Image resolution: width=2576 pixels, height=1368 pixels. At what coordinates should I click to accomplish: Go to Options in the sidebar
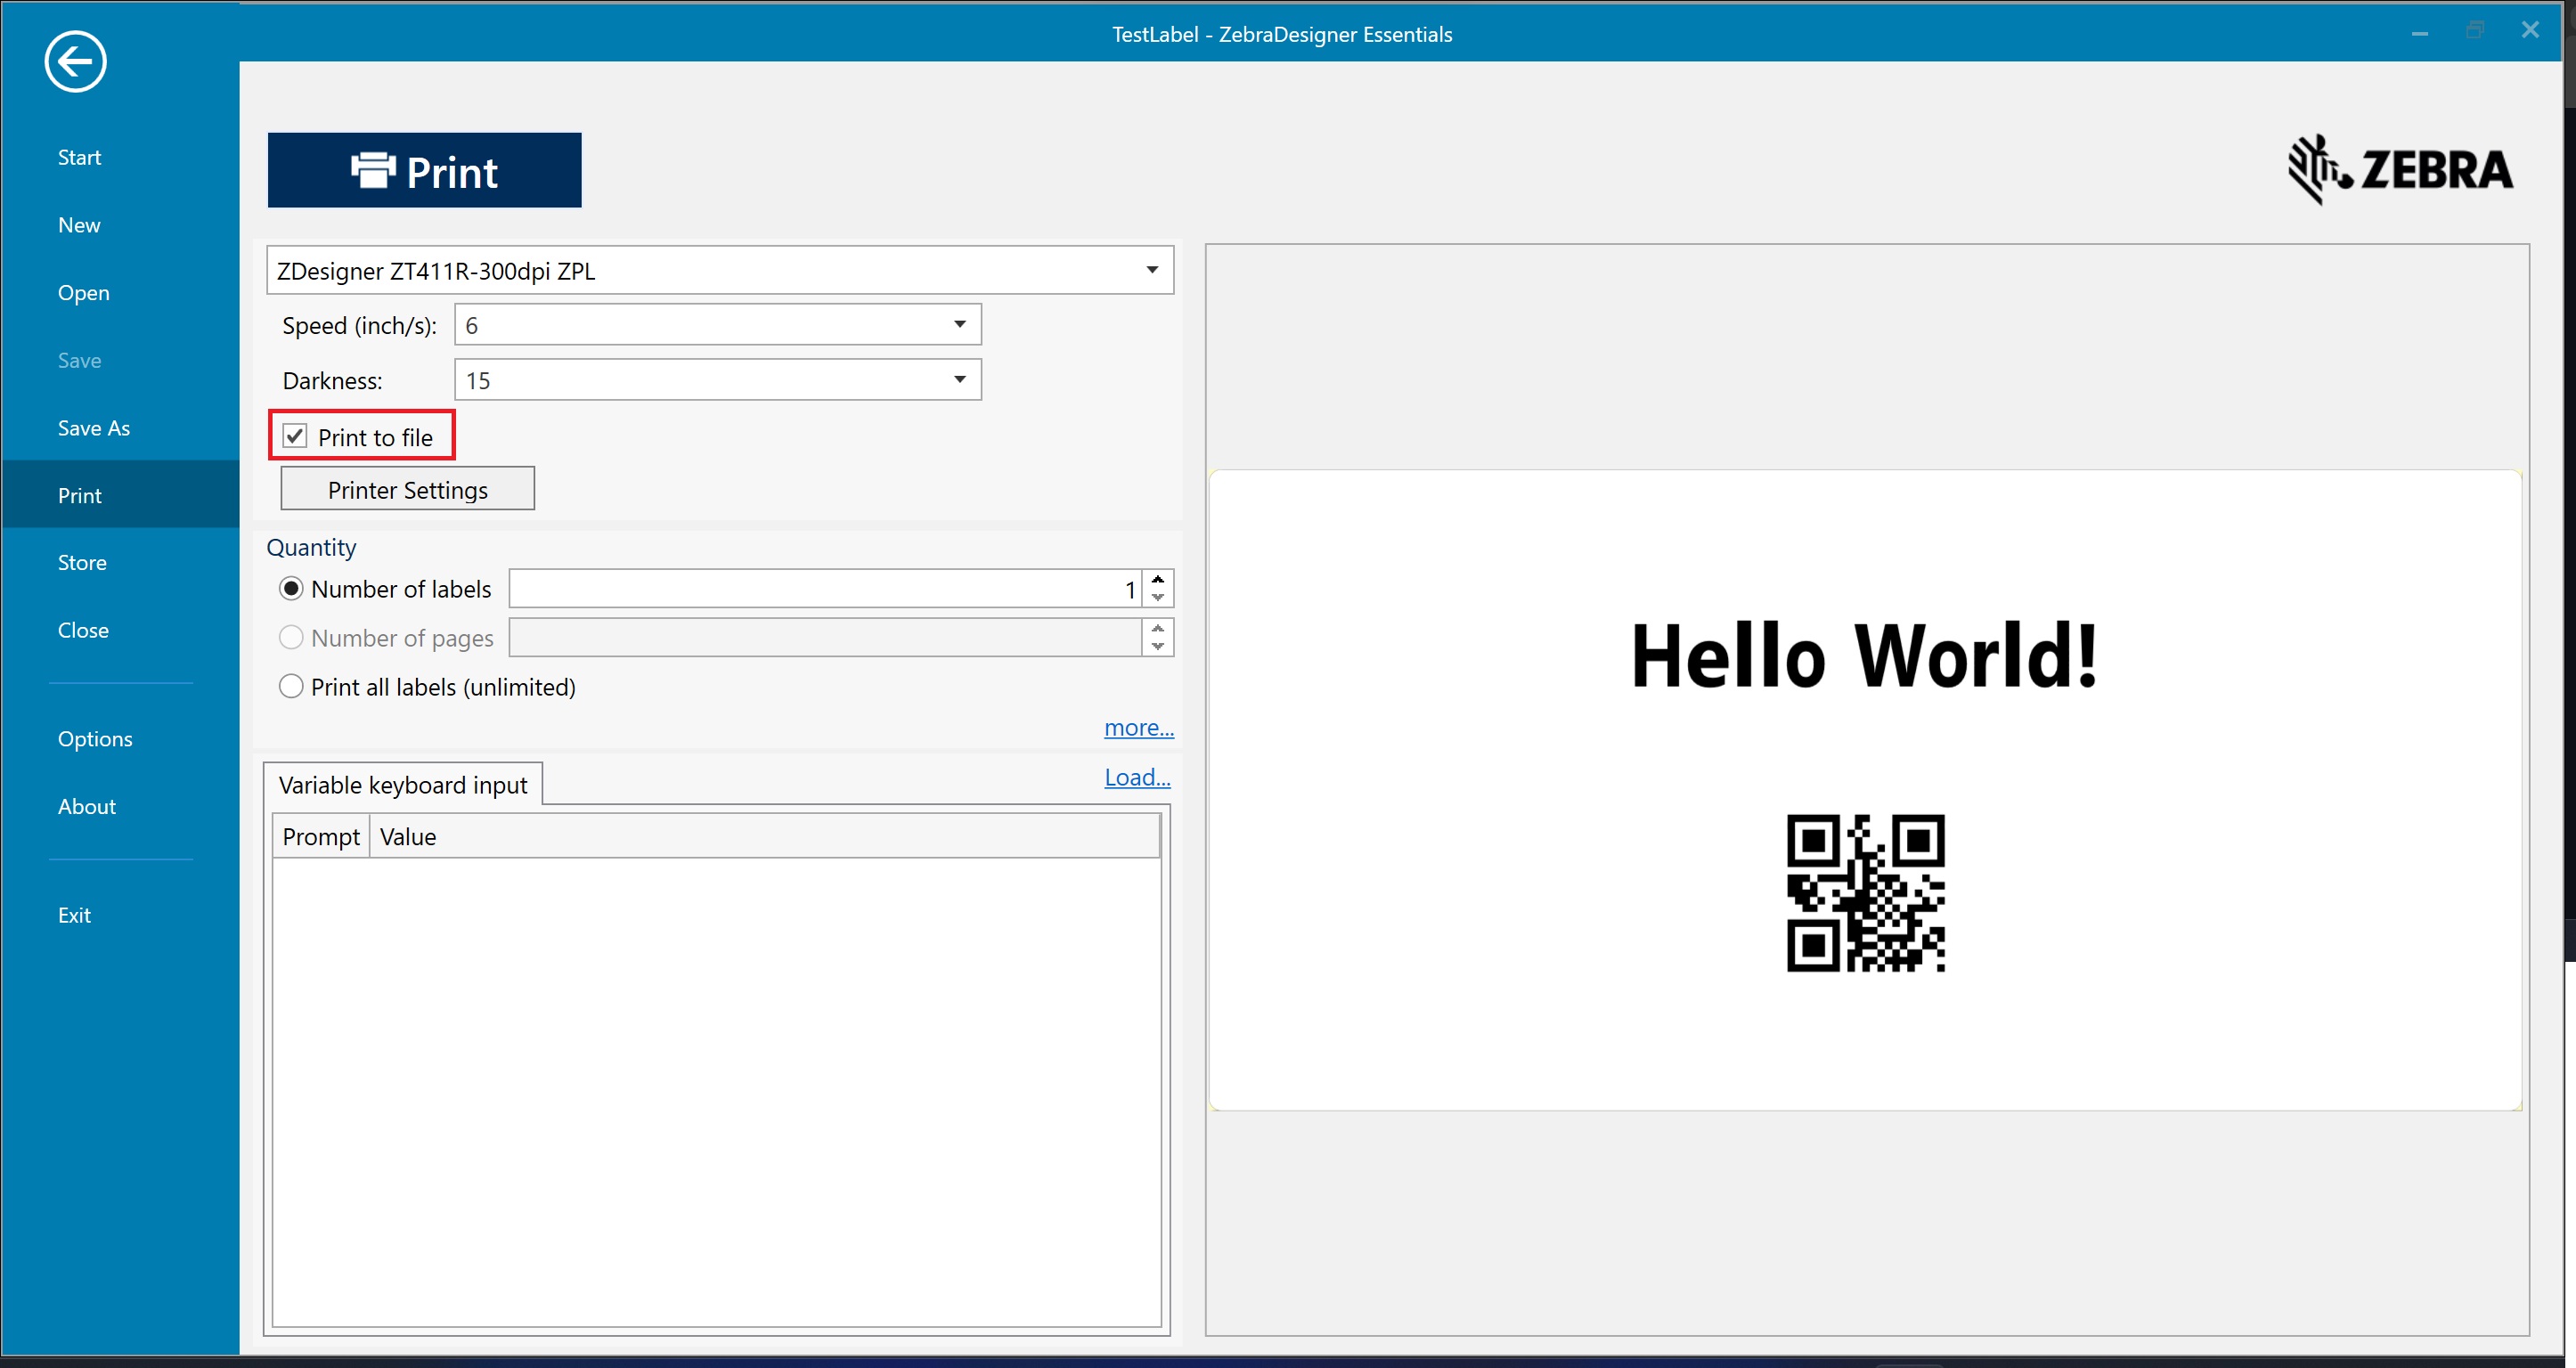click(x=95, y=739)
